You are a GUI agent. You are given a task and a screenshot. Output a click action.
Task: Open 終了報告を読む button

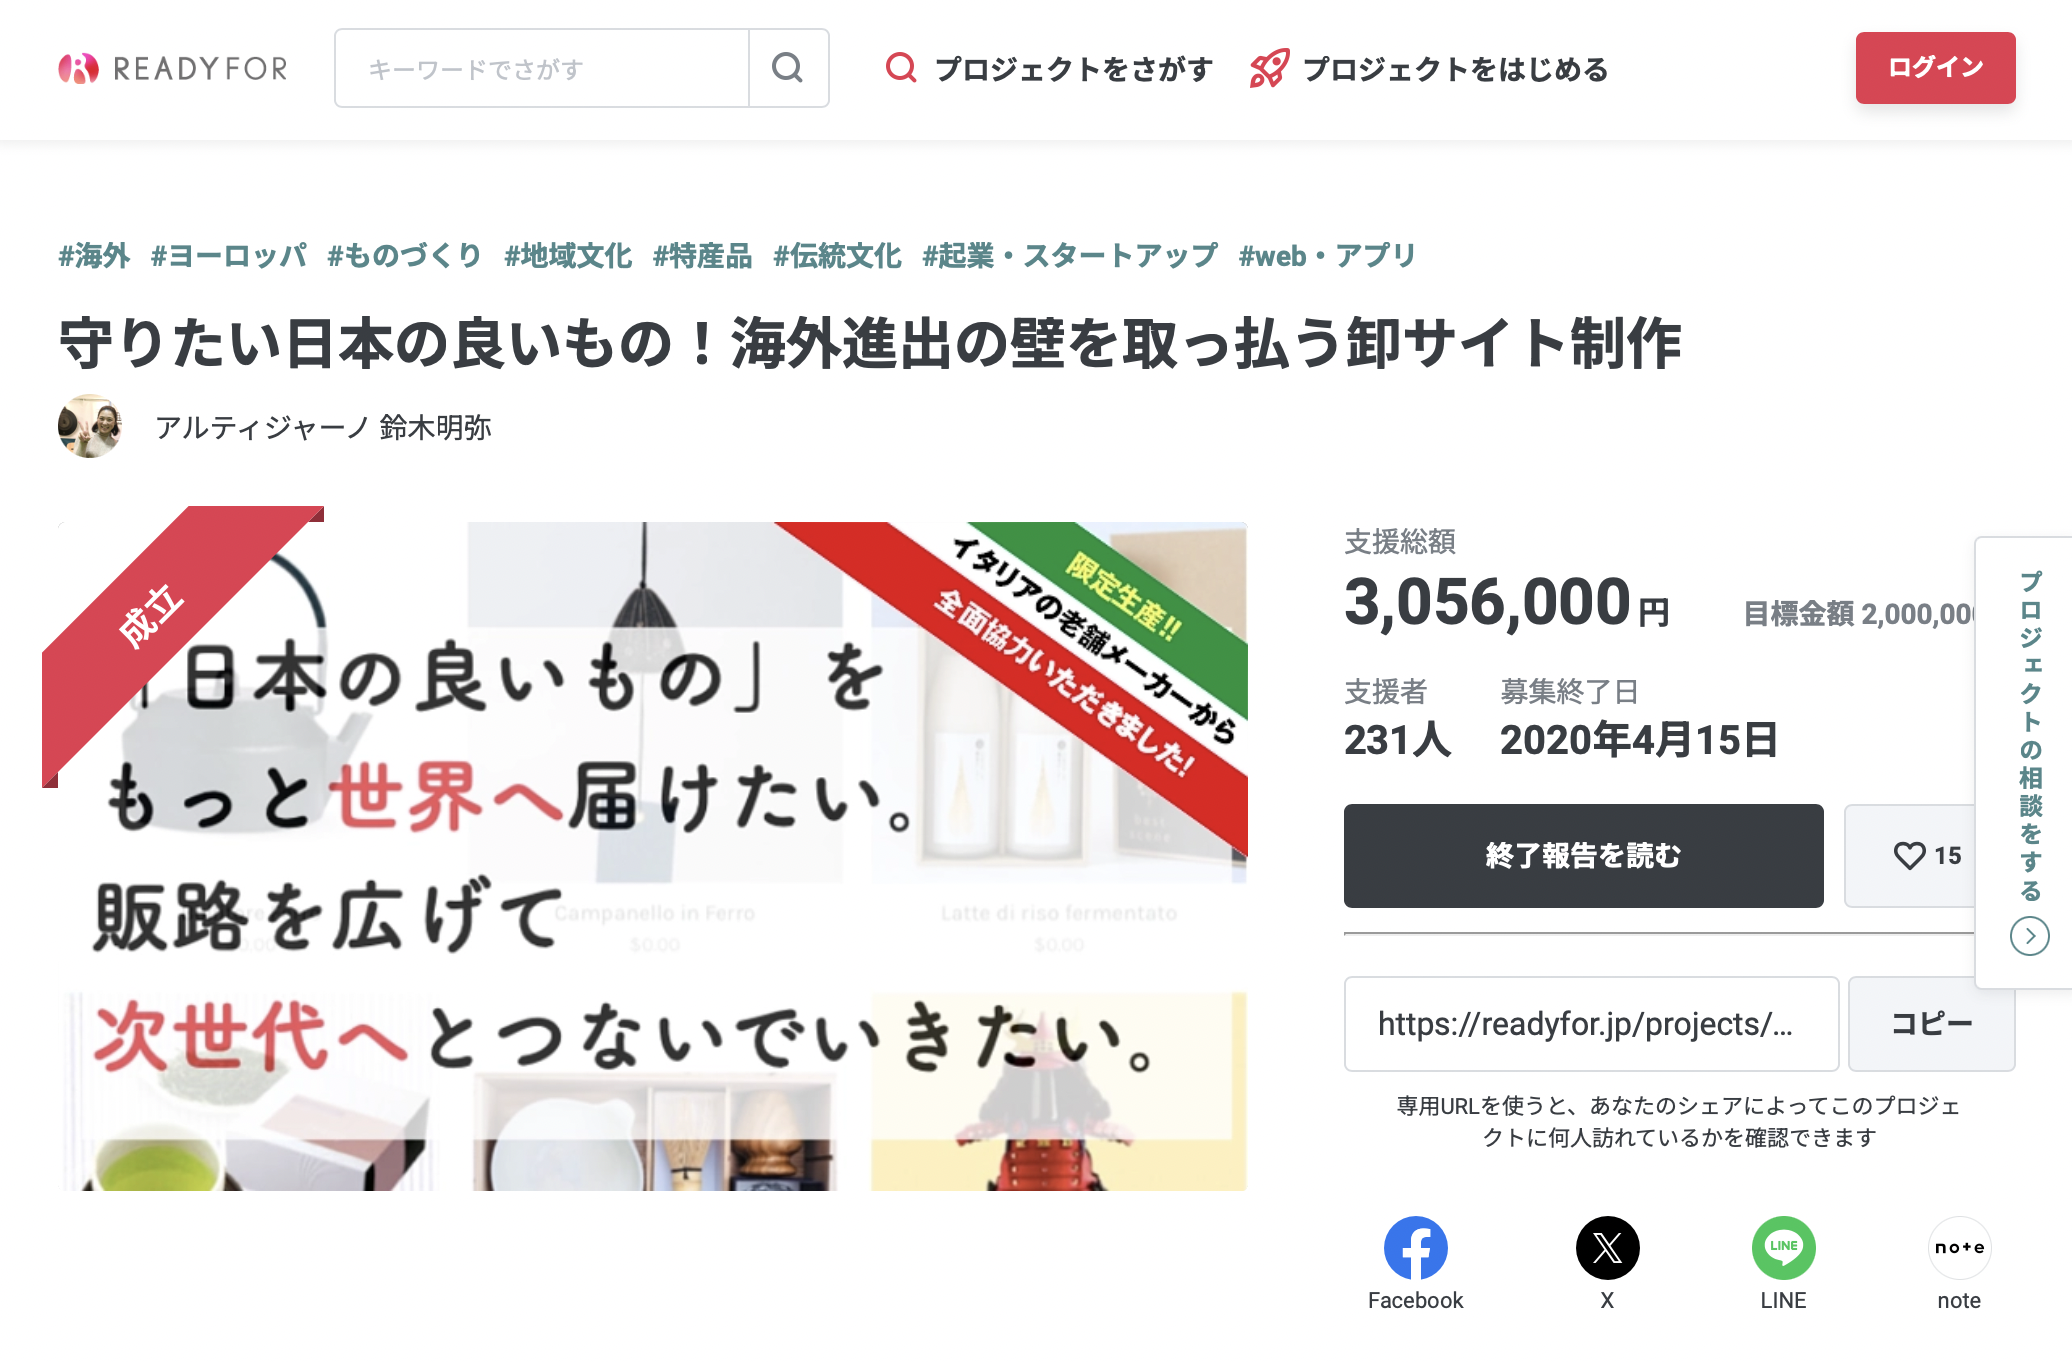(x=1583, y=856)
